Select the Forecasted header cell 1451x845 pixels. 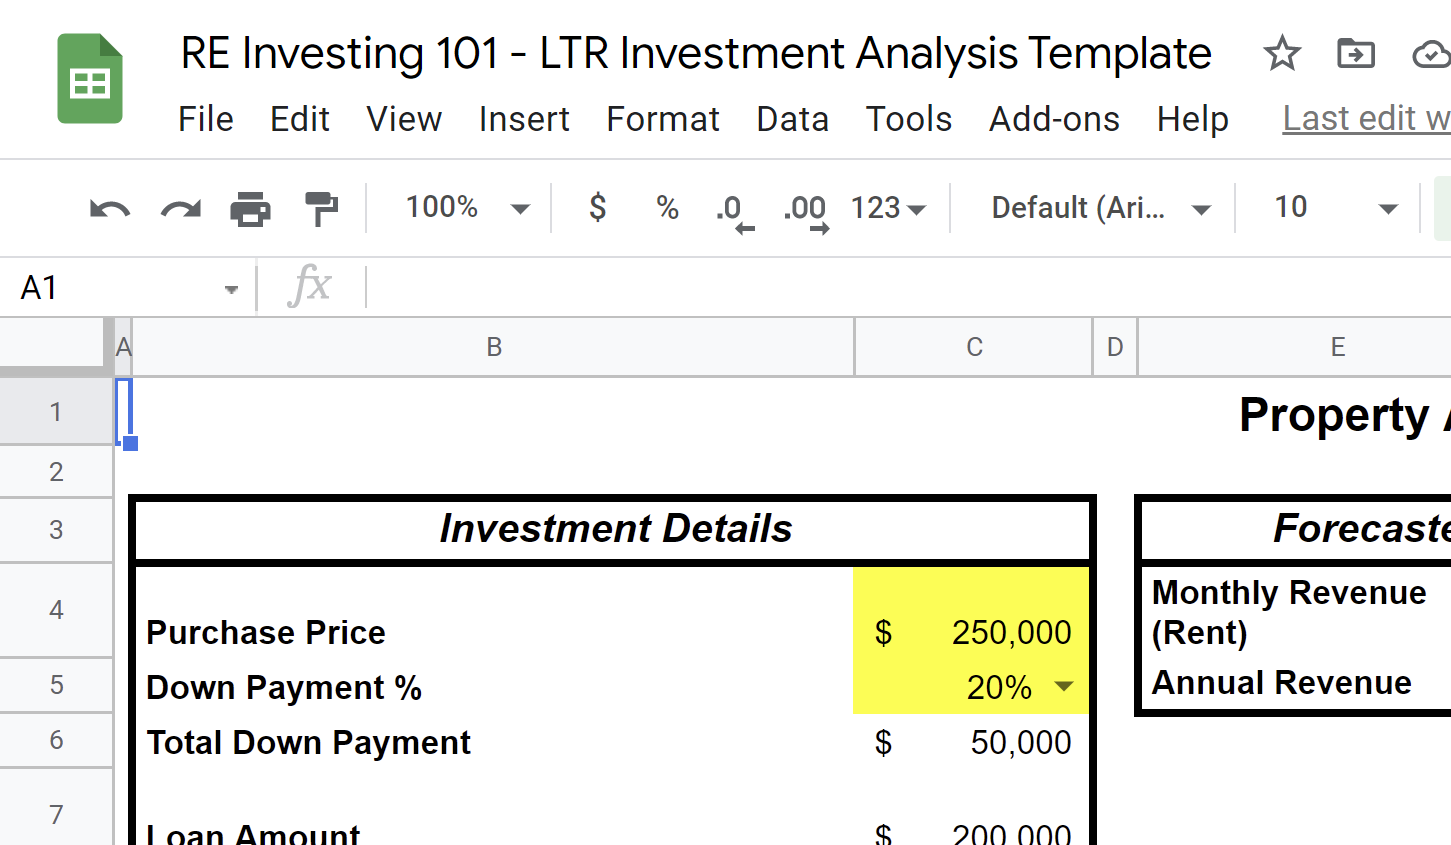[x=1296, y=529]
